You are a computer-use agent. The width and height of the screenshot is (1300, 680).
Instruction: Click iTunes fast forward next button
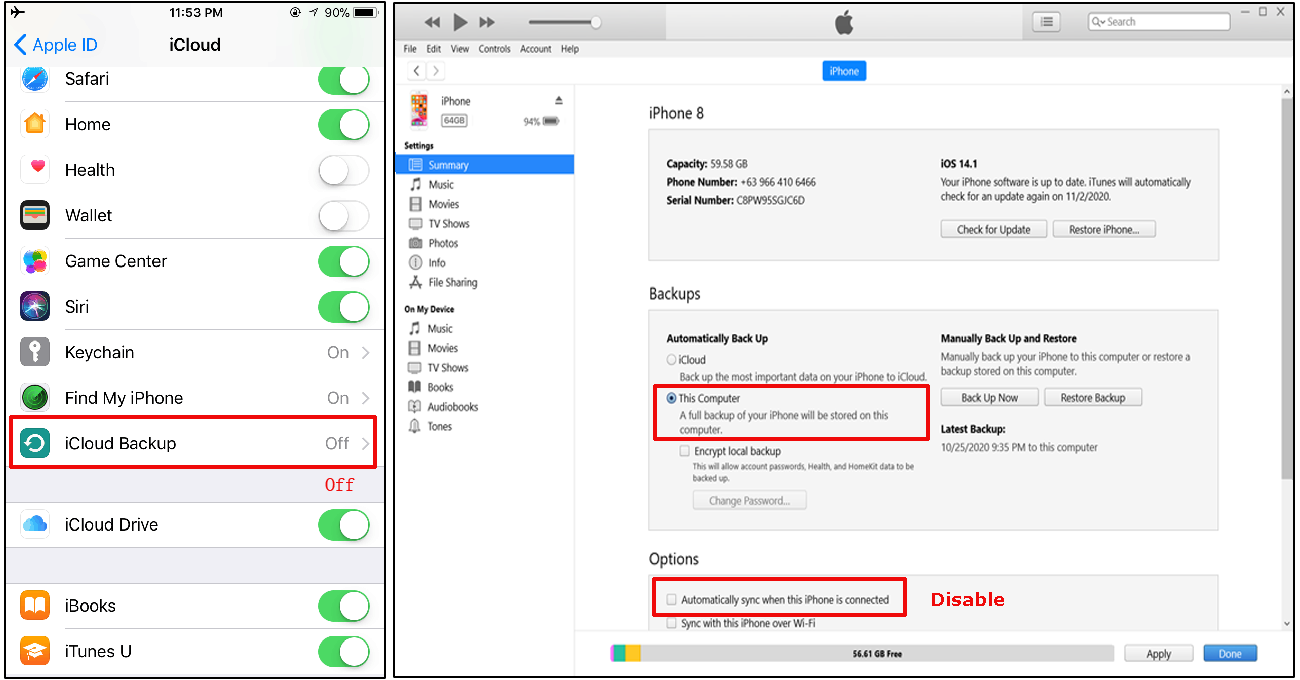coord(487,22)
